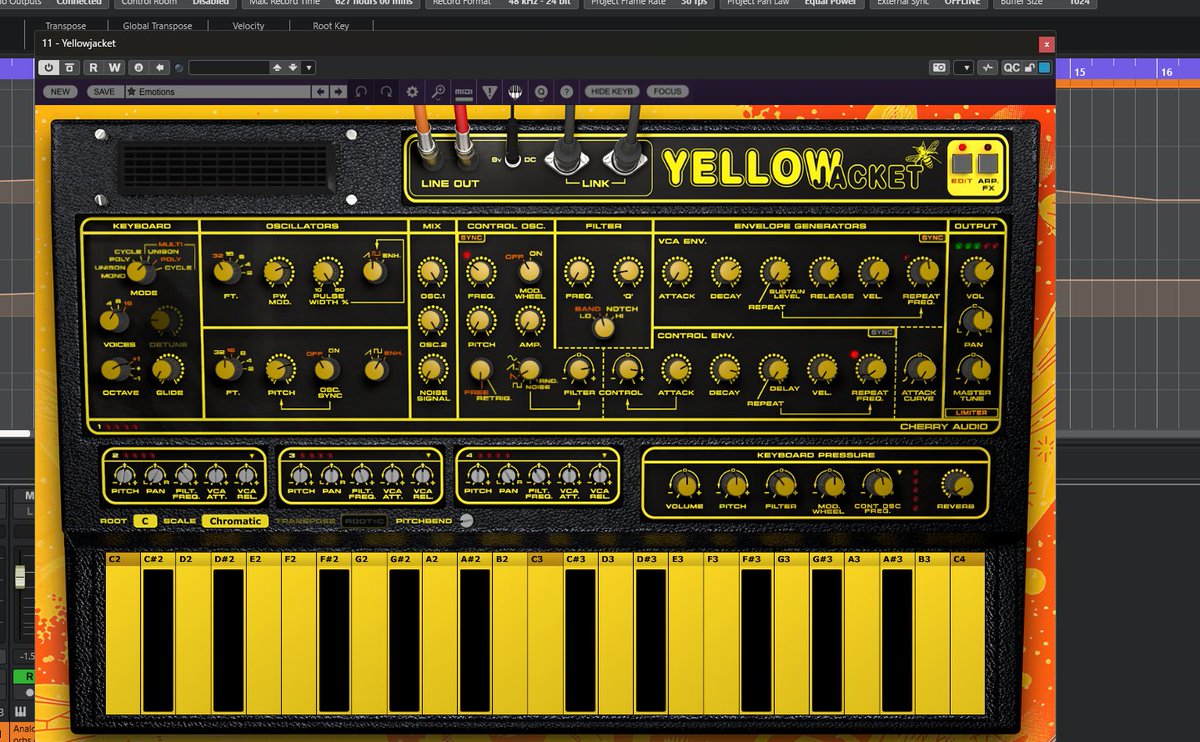This screenshot has height=742, width=1200.
Task: Click the PITCHBEND knob
Action: pyautogui.click(x=467, y=521)
